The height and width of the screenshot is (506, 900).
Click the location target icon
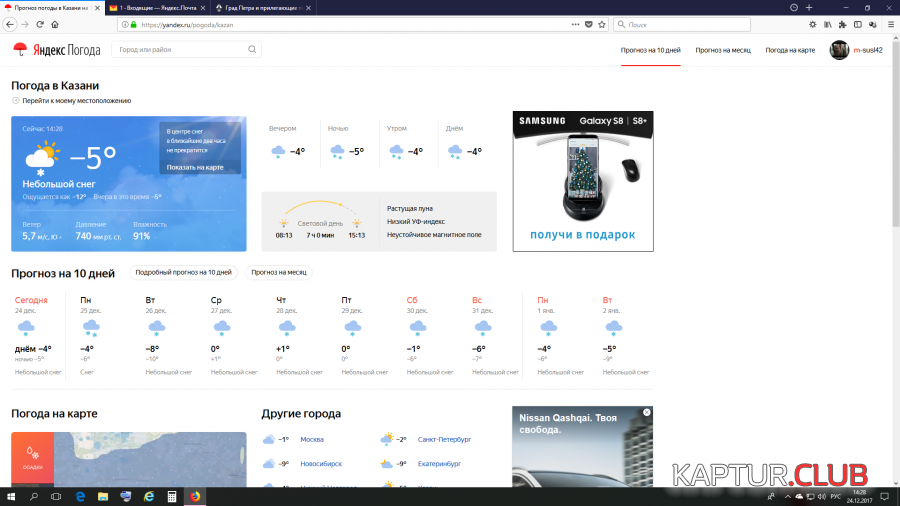tap(15, 100)
